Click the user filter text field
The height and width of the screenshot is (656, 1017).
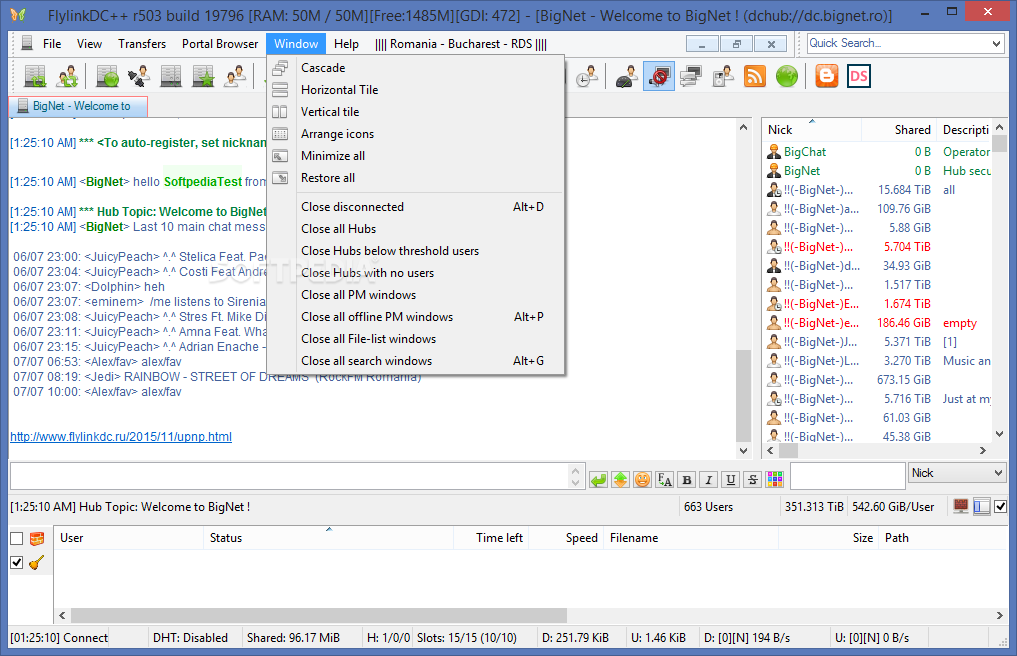pyautogui.click(x=848, y=476)
